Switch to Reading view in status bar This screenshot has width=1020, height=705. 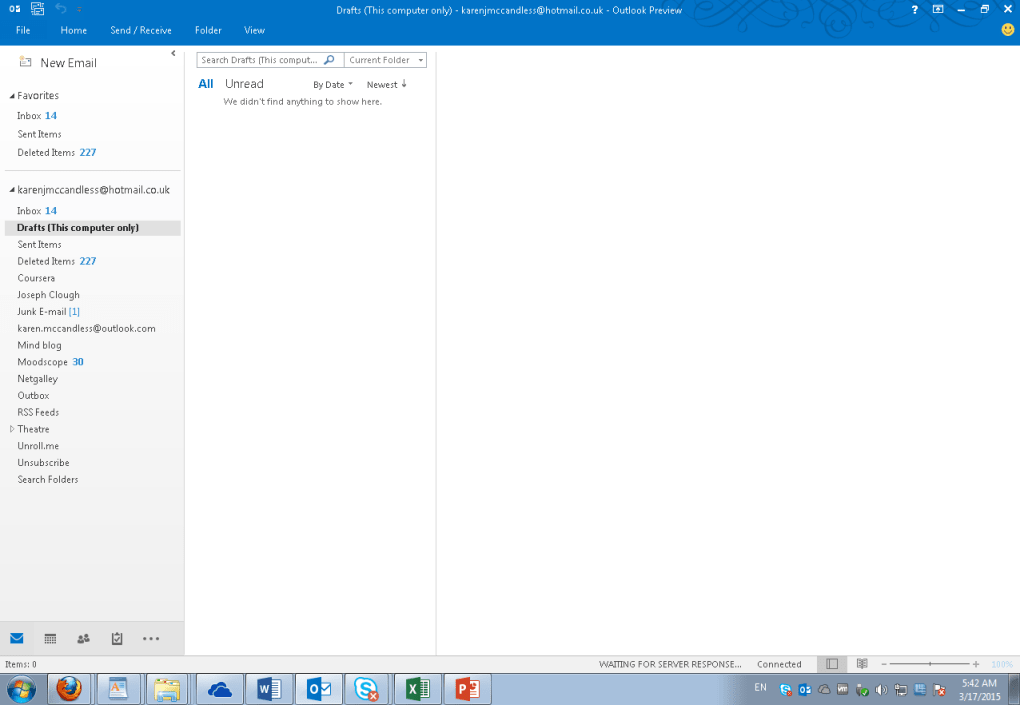click(861, 664)
